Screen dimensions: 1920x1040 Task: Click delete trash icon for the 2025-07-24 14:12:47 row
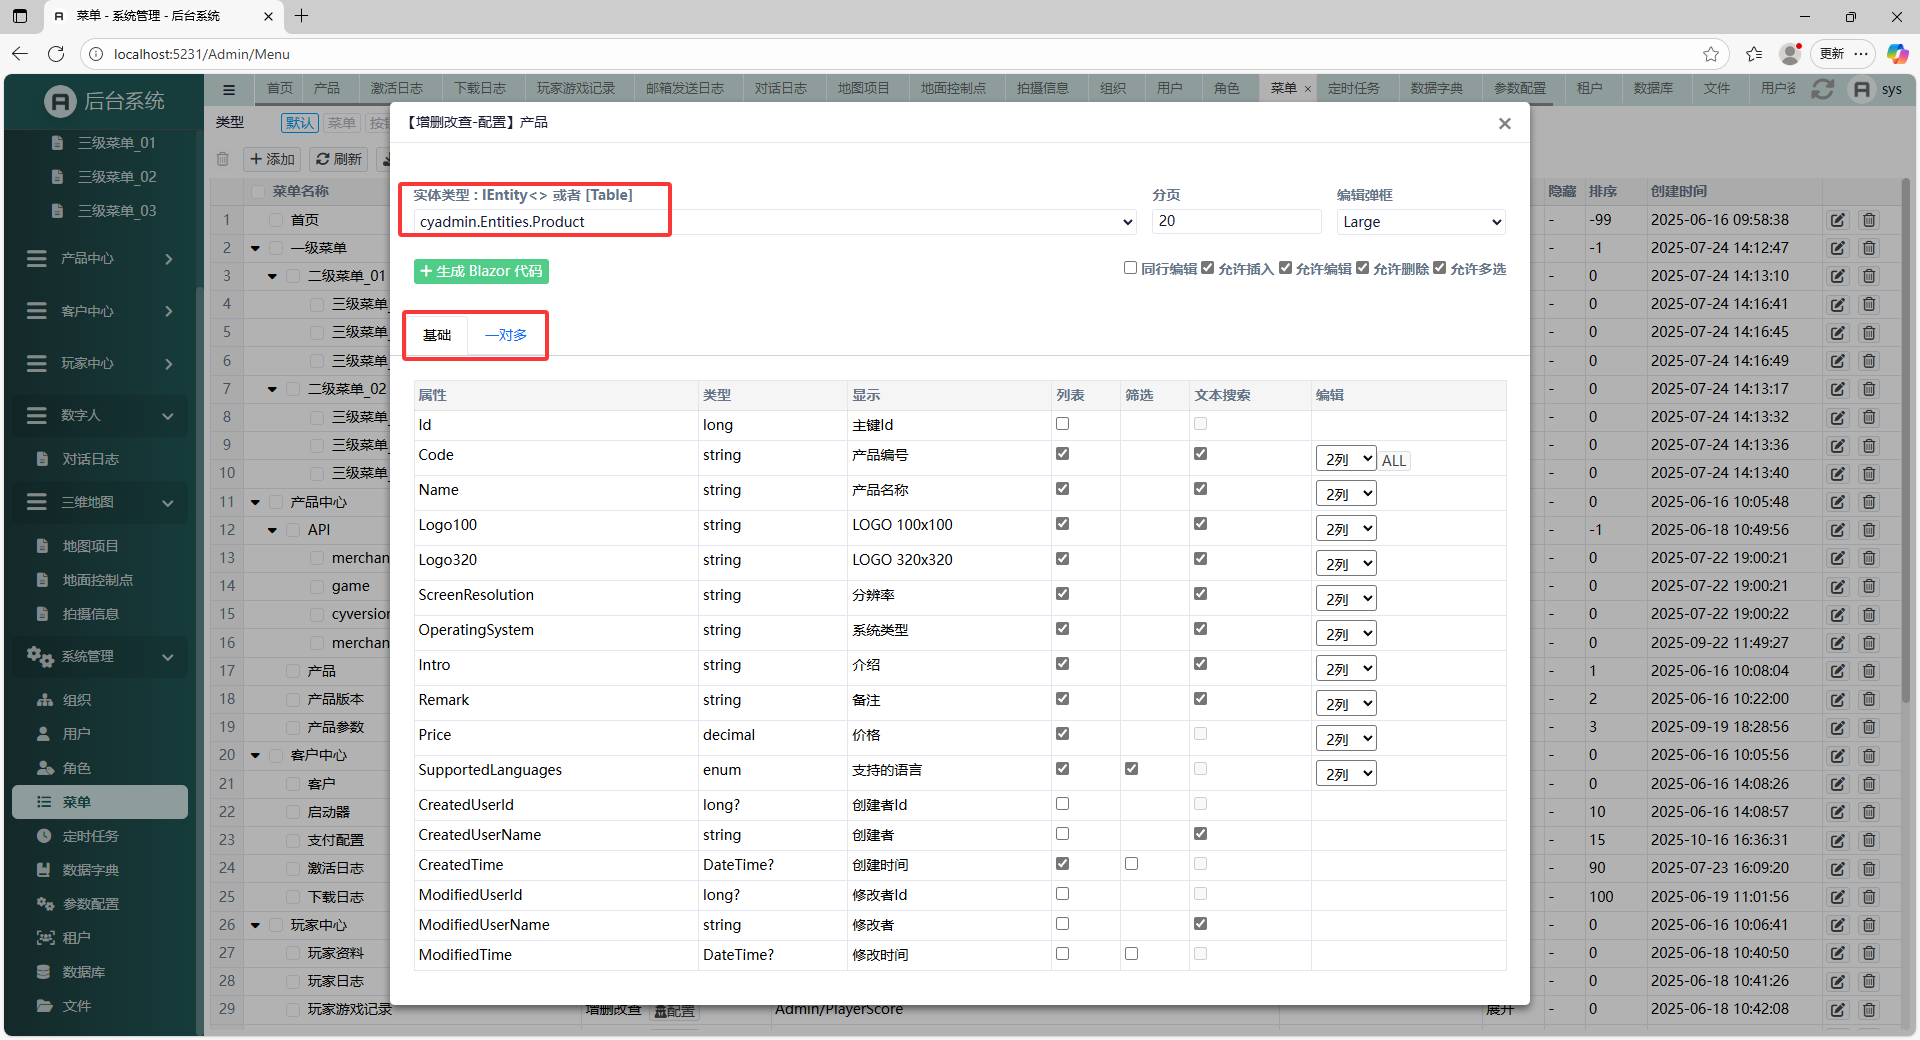[1868, 248]
